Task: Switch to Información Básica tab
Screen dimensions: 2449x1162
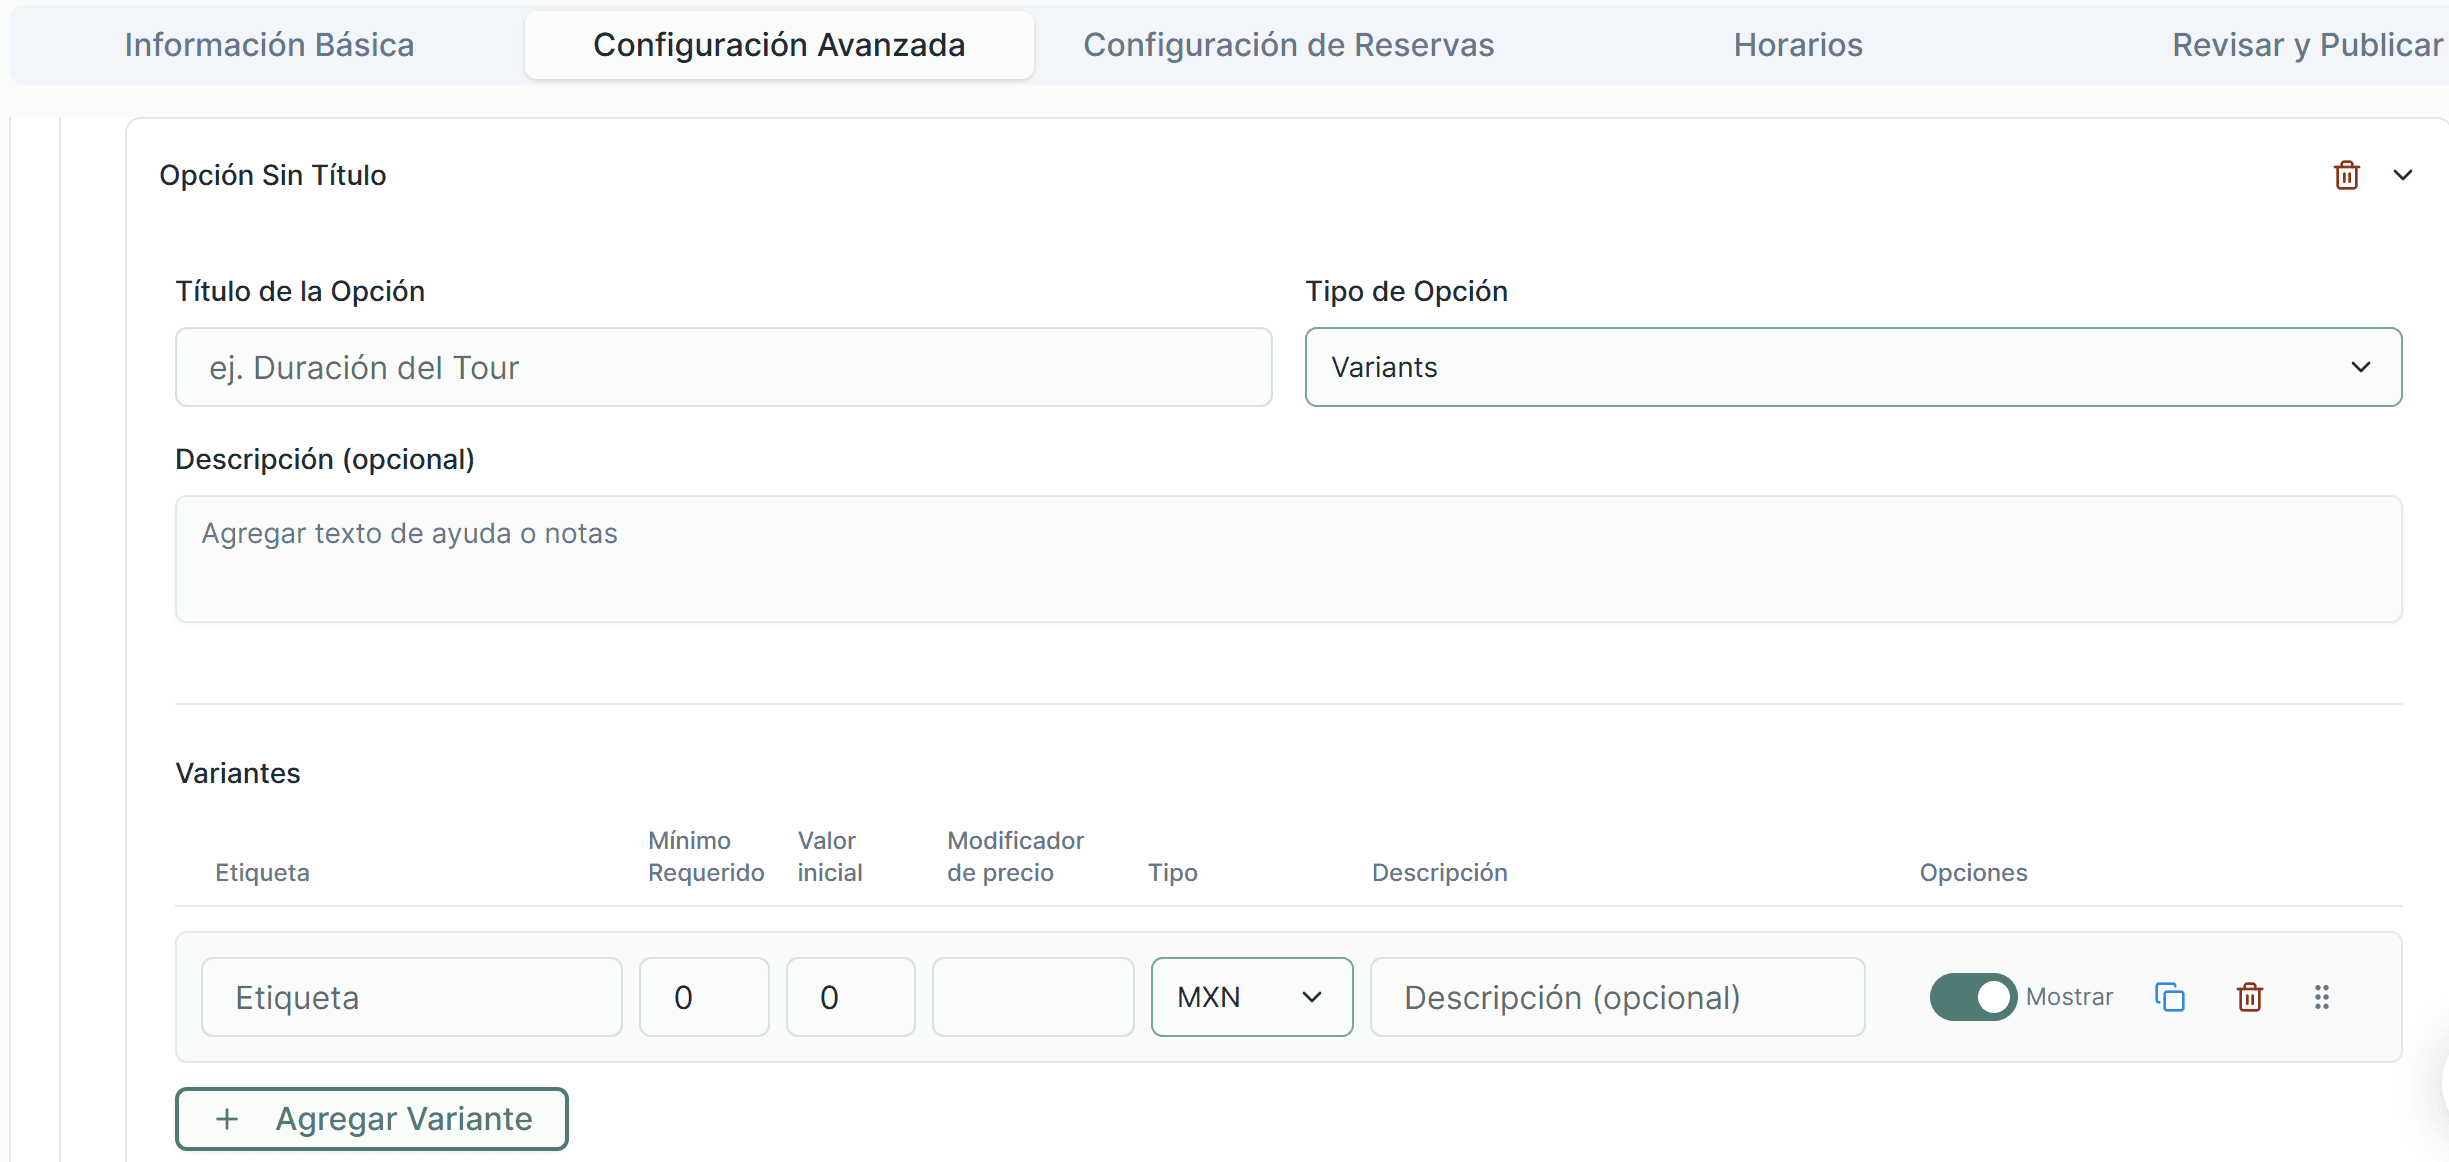Action: (269, 45)
